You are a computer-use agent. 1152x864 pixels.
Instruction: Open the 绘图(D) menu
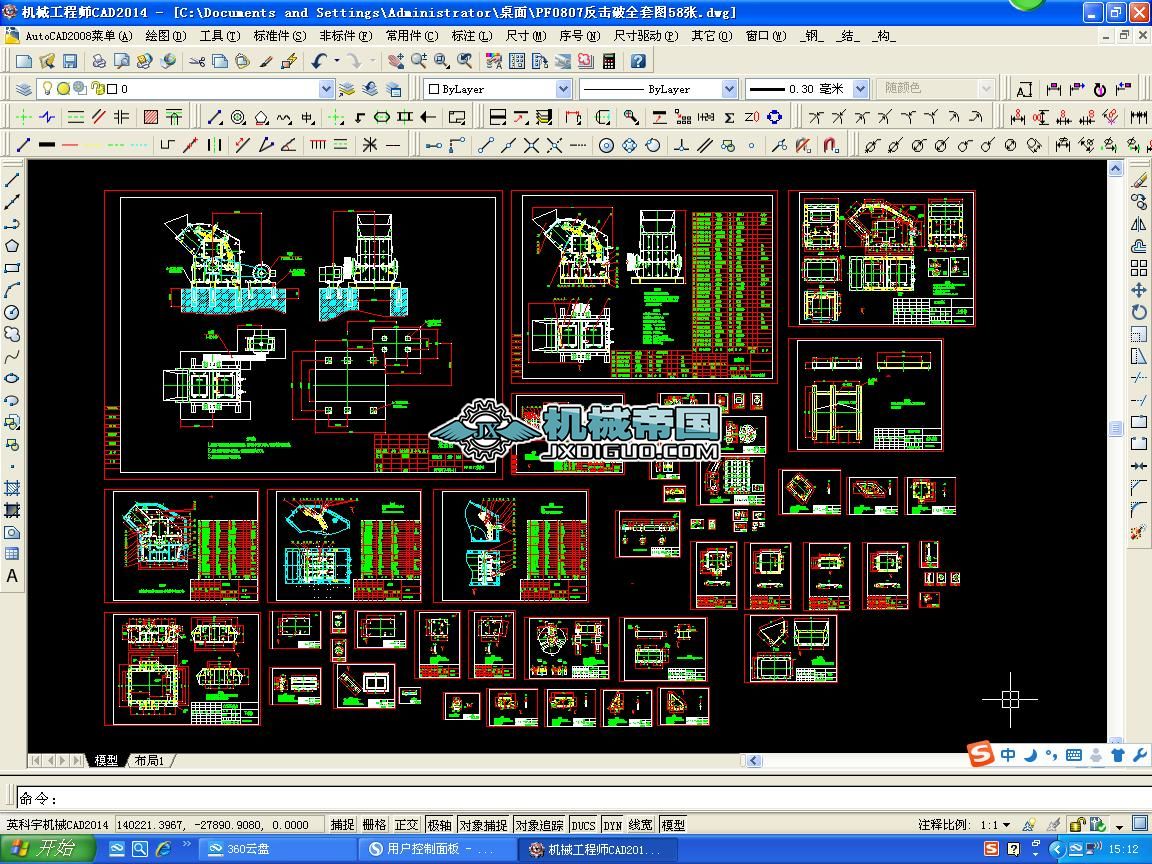(x=165, y=35)
